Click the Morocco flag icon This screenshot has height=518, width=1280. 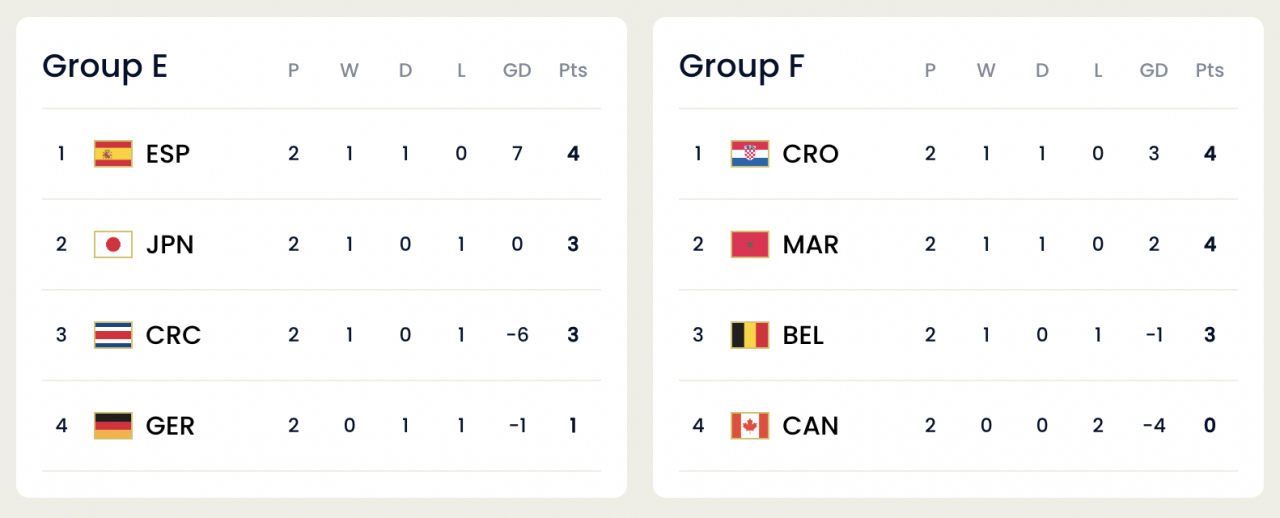(750, 245)
